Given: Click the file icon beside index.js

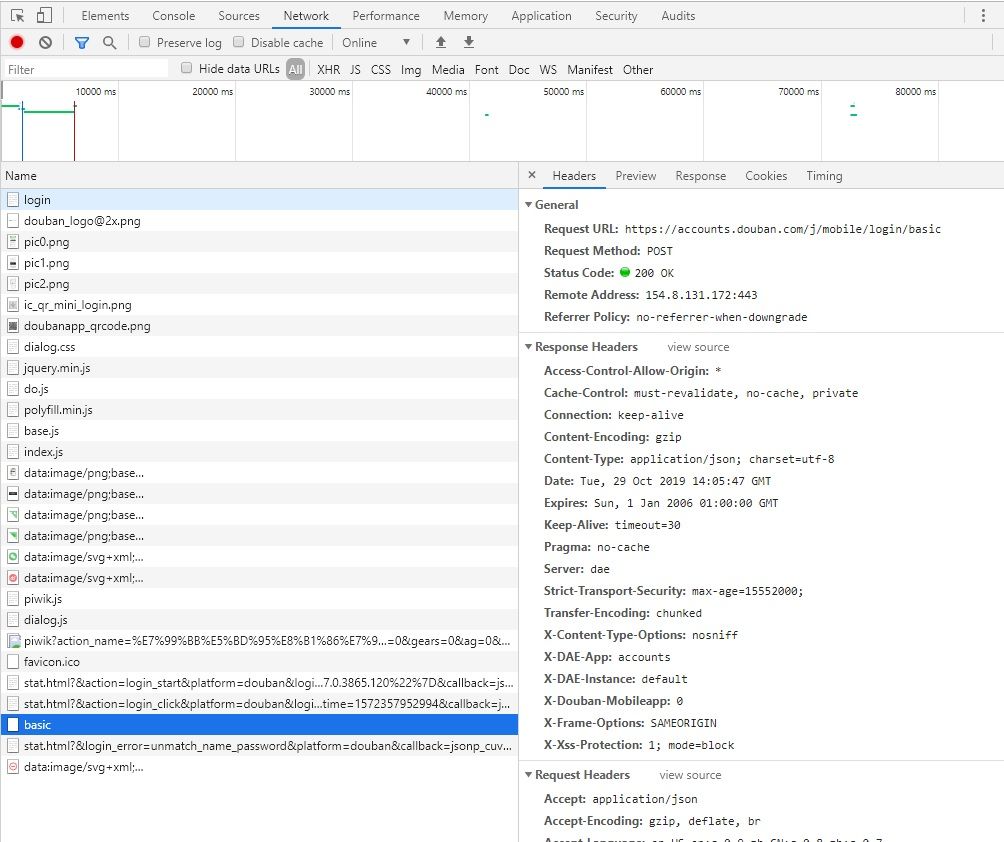Looking at the screenshot, I should click(x=13, y=451).
